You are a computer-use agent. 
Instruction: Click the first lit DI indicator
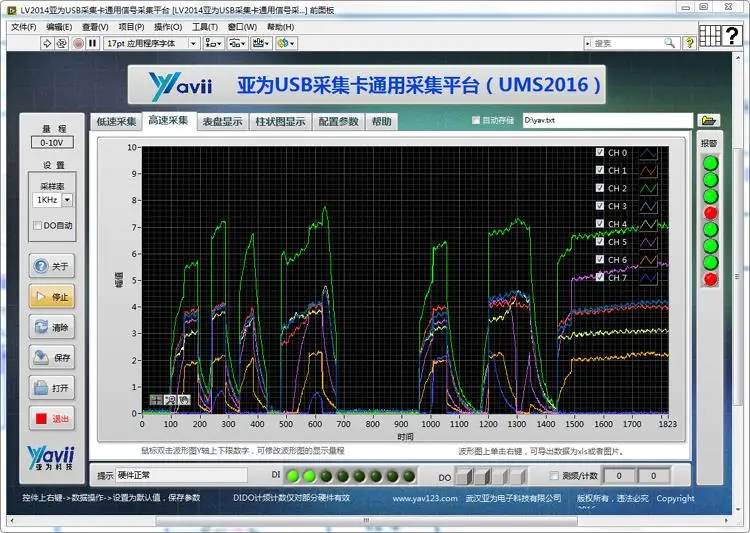point(293,476)
